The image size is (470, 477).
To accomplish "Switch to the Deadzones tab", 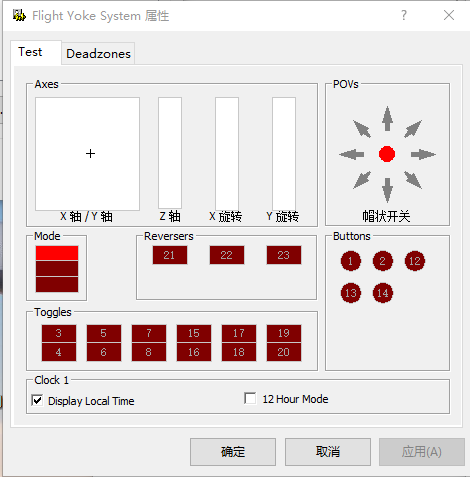I will (x=98, y=54).
